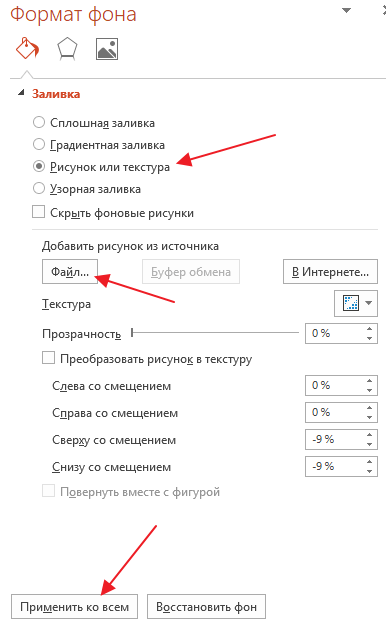Click Применить ко всем button

point(75,607)
